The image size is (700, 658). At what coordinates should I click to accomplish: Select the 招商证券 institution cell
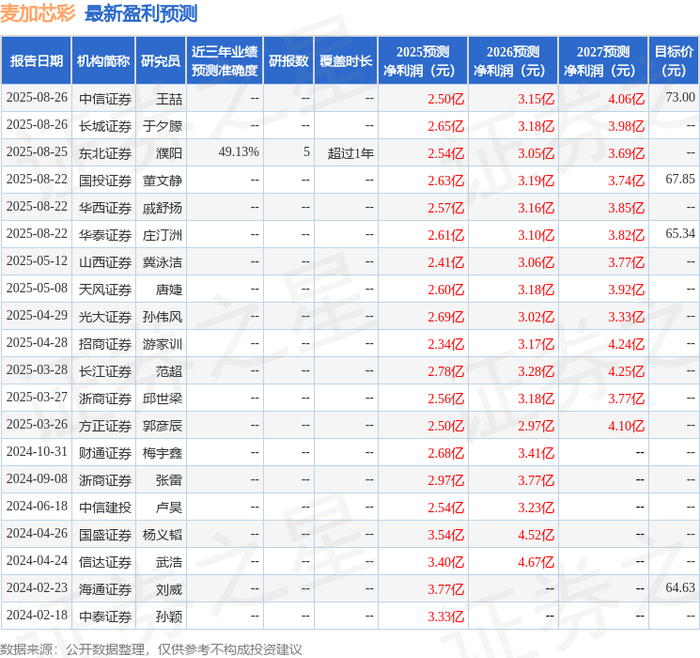105,344
